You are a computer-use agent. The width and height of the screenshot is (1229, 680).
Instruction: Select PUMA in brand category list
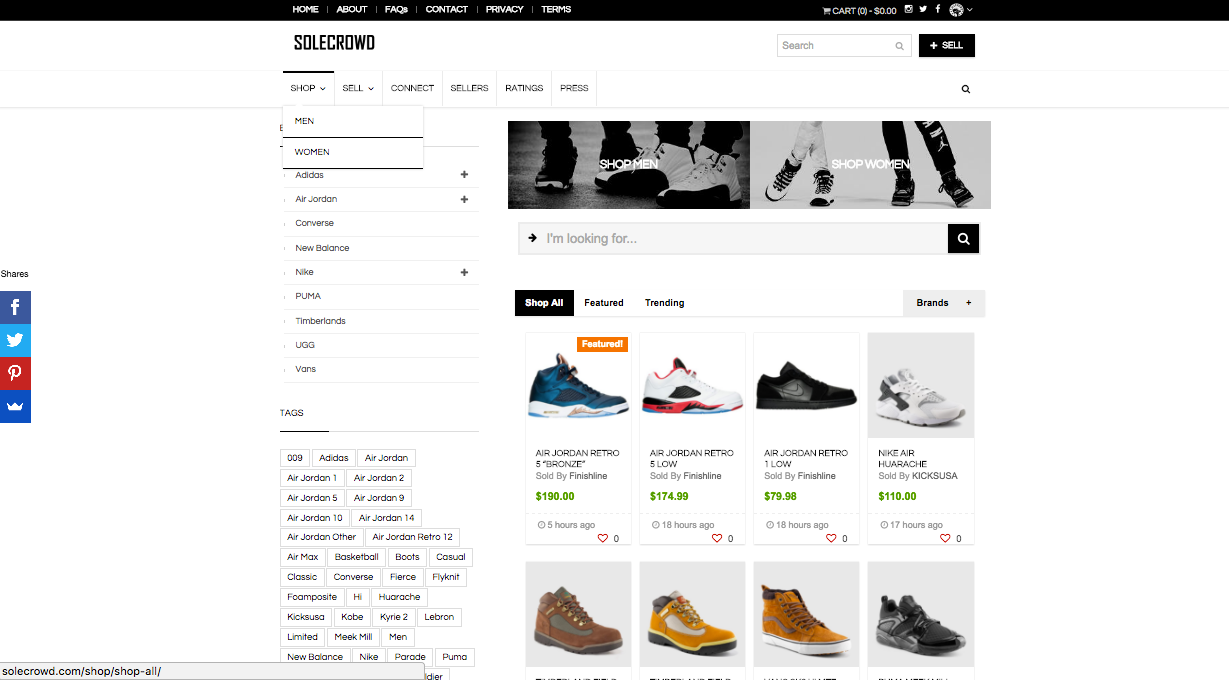(308, 296)
